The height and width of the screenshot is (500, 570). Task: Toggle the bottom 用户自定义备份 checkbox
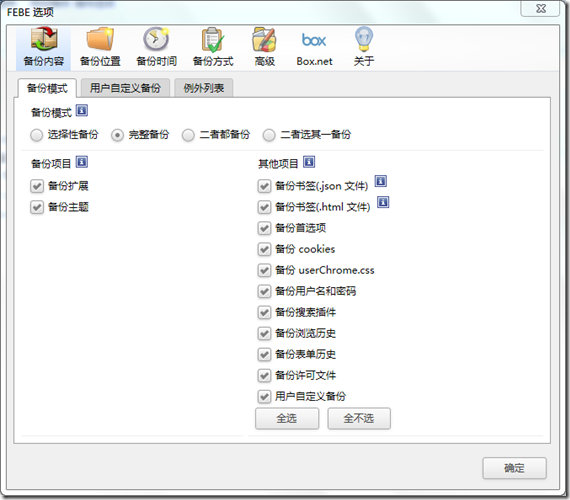(264, 396)
